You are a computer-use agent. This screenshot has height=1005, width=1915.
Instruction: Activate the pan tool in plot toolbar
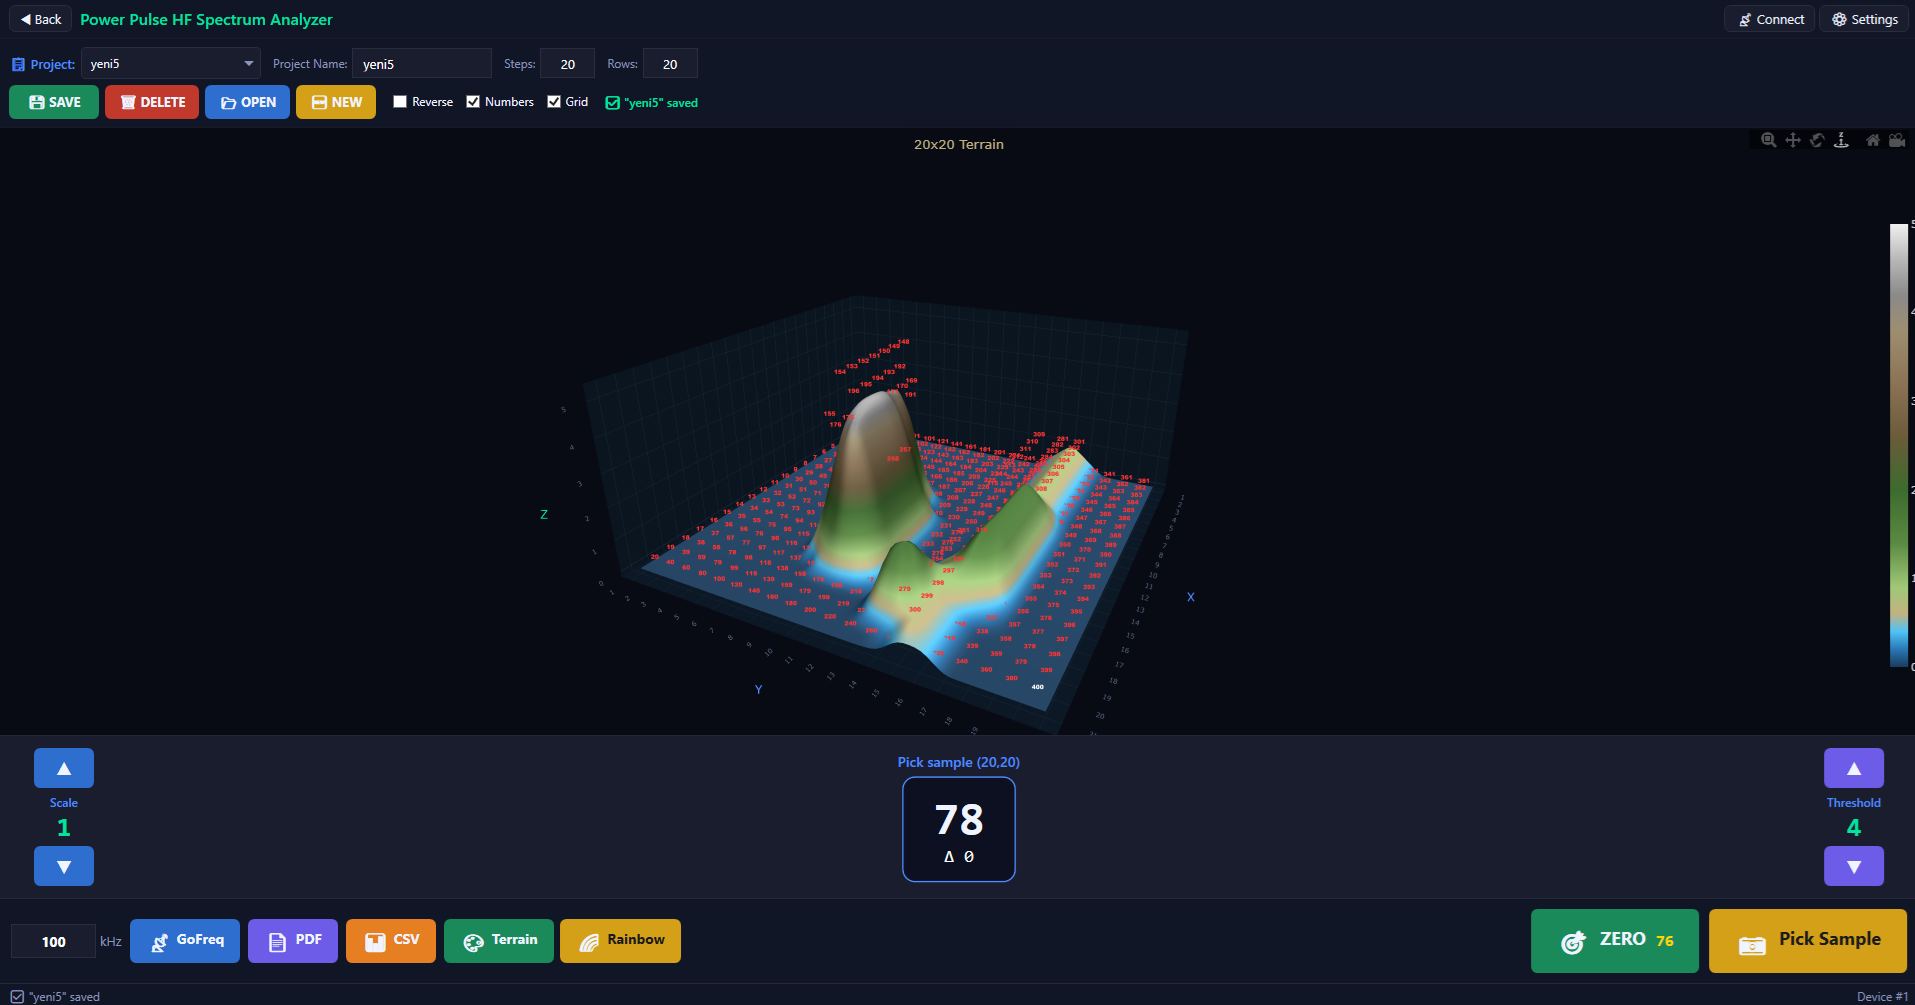coord(1793,140)
